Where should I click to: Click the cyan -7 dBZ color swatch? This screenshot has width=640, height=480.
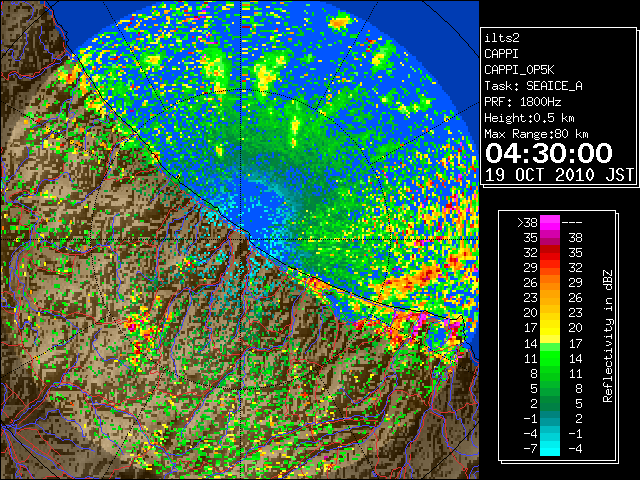coord(550,449)
